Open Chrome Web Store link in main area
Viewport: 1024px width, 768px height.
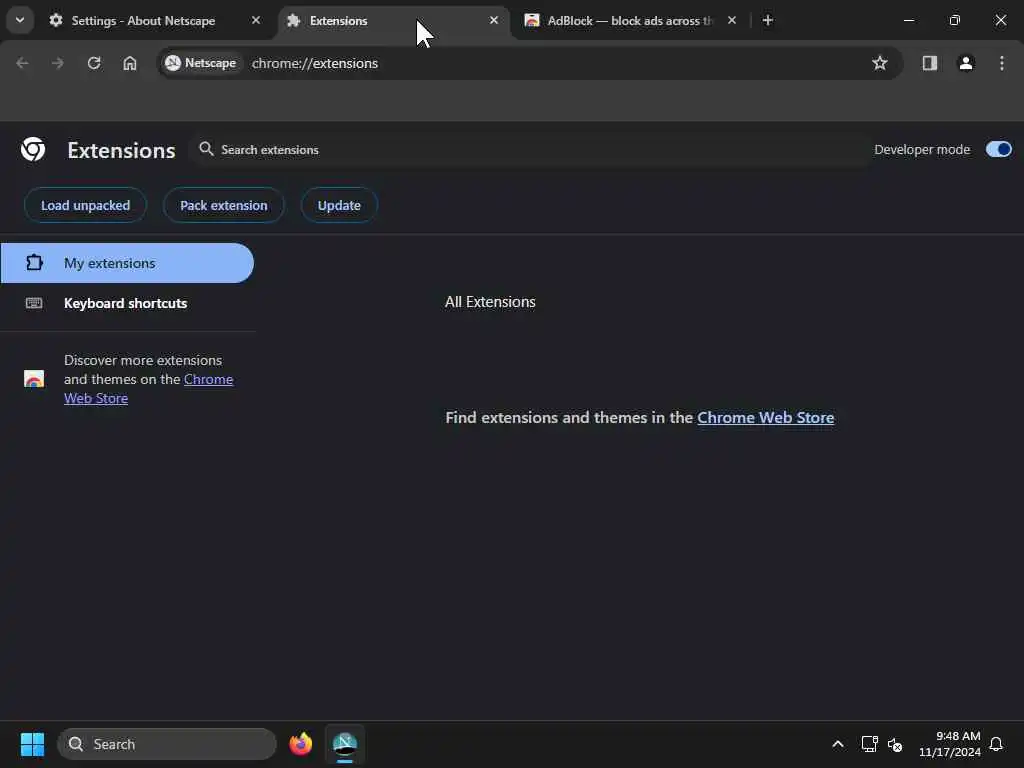point(765,417)
